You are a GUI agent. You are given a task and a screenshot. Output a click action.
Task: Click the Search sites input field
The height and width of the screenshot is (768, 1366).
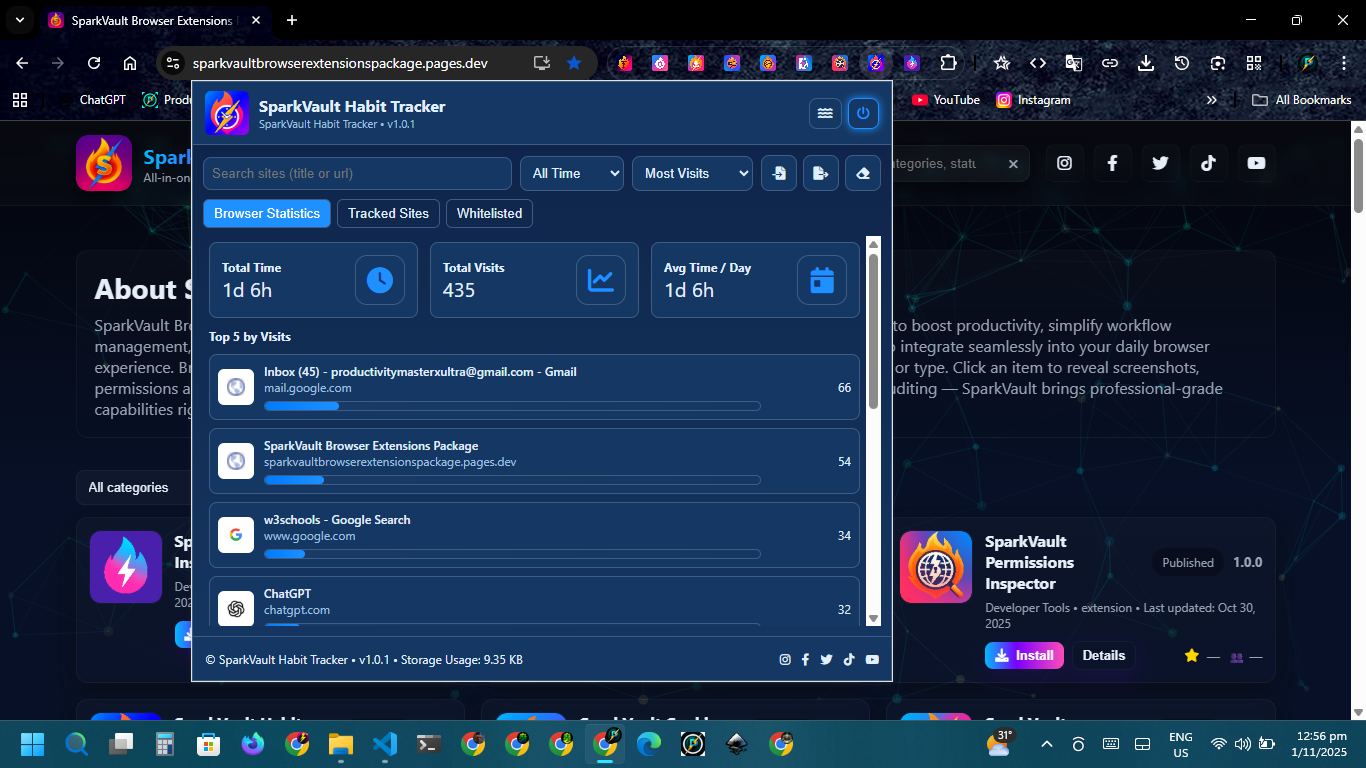click(357, 173)
